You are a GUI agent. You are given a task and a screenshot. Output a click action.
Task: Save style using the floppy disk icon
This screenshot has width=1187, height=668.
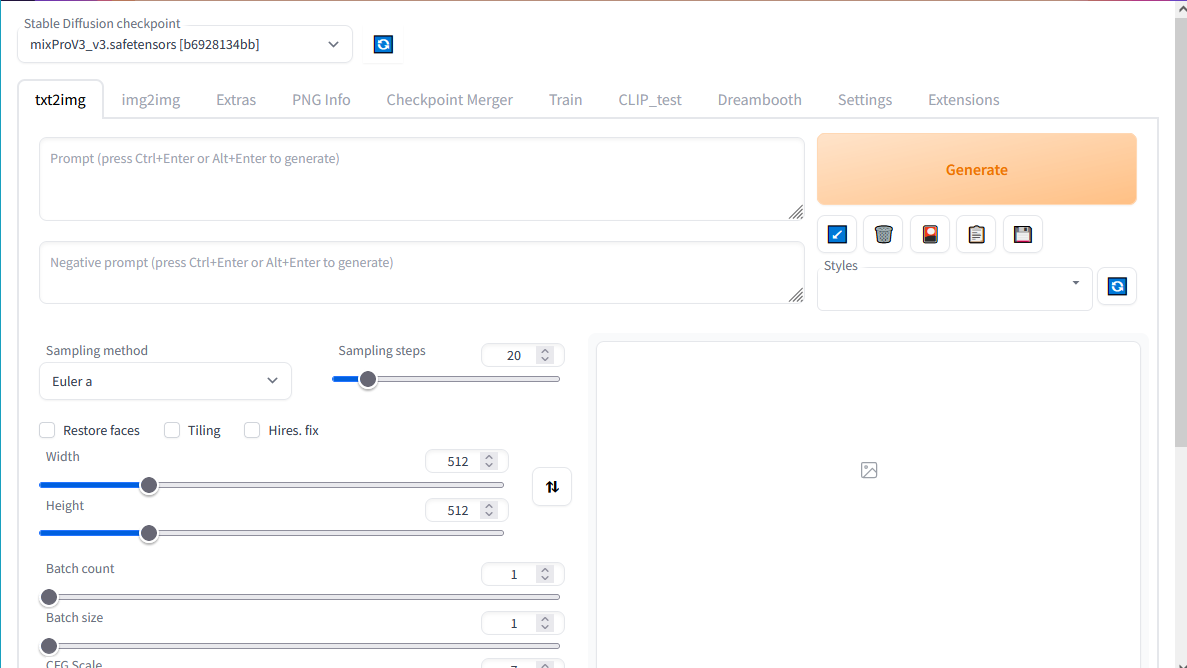point(1022,234)
